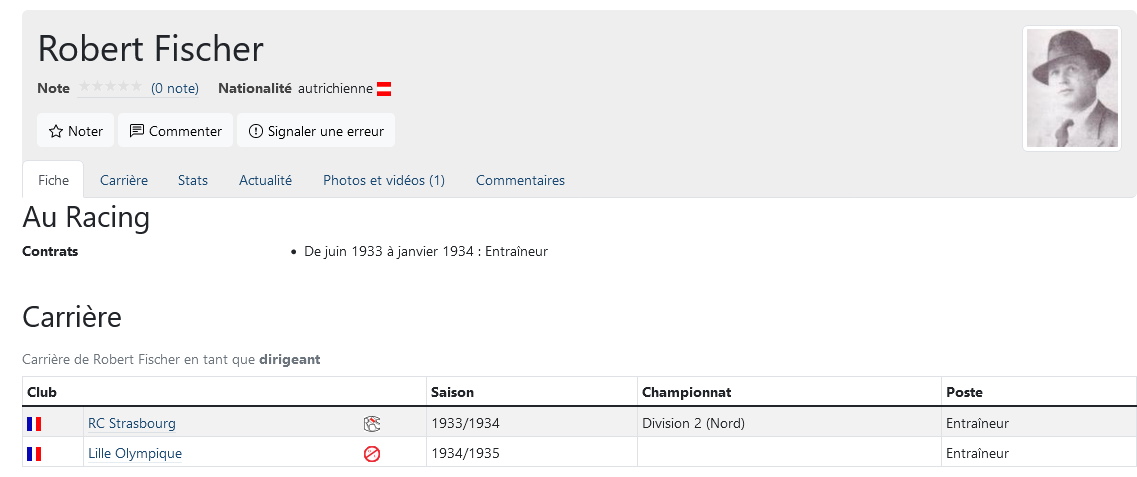
Task: Click the French flag in RC Strasbourg row
Action: click(x=34, y=424)
